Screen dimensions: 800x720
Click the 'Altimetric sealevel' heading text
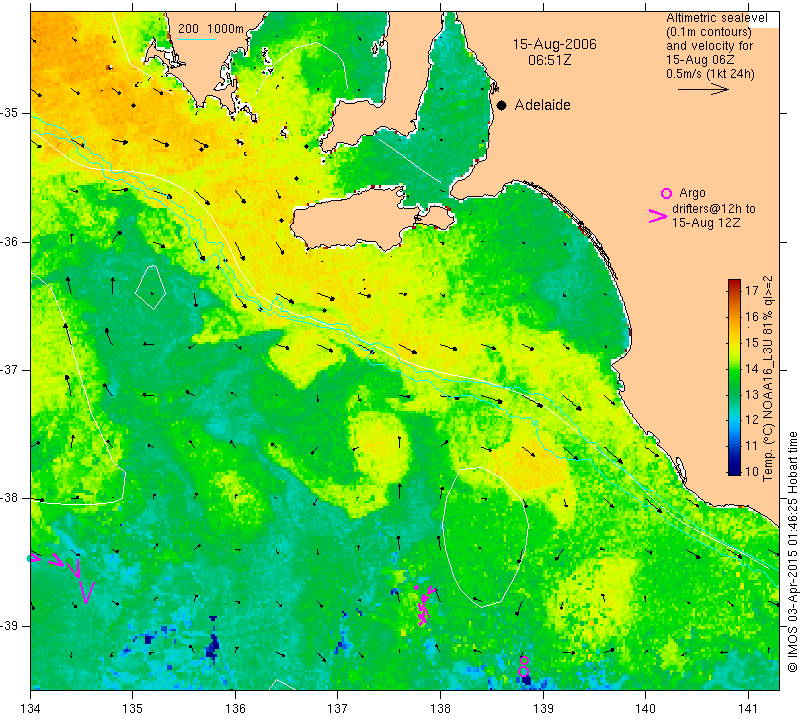point(716,18)
